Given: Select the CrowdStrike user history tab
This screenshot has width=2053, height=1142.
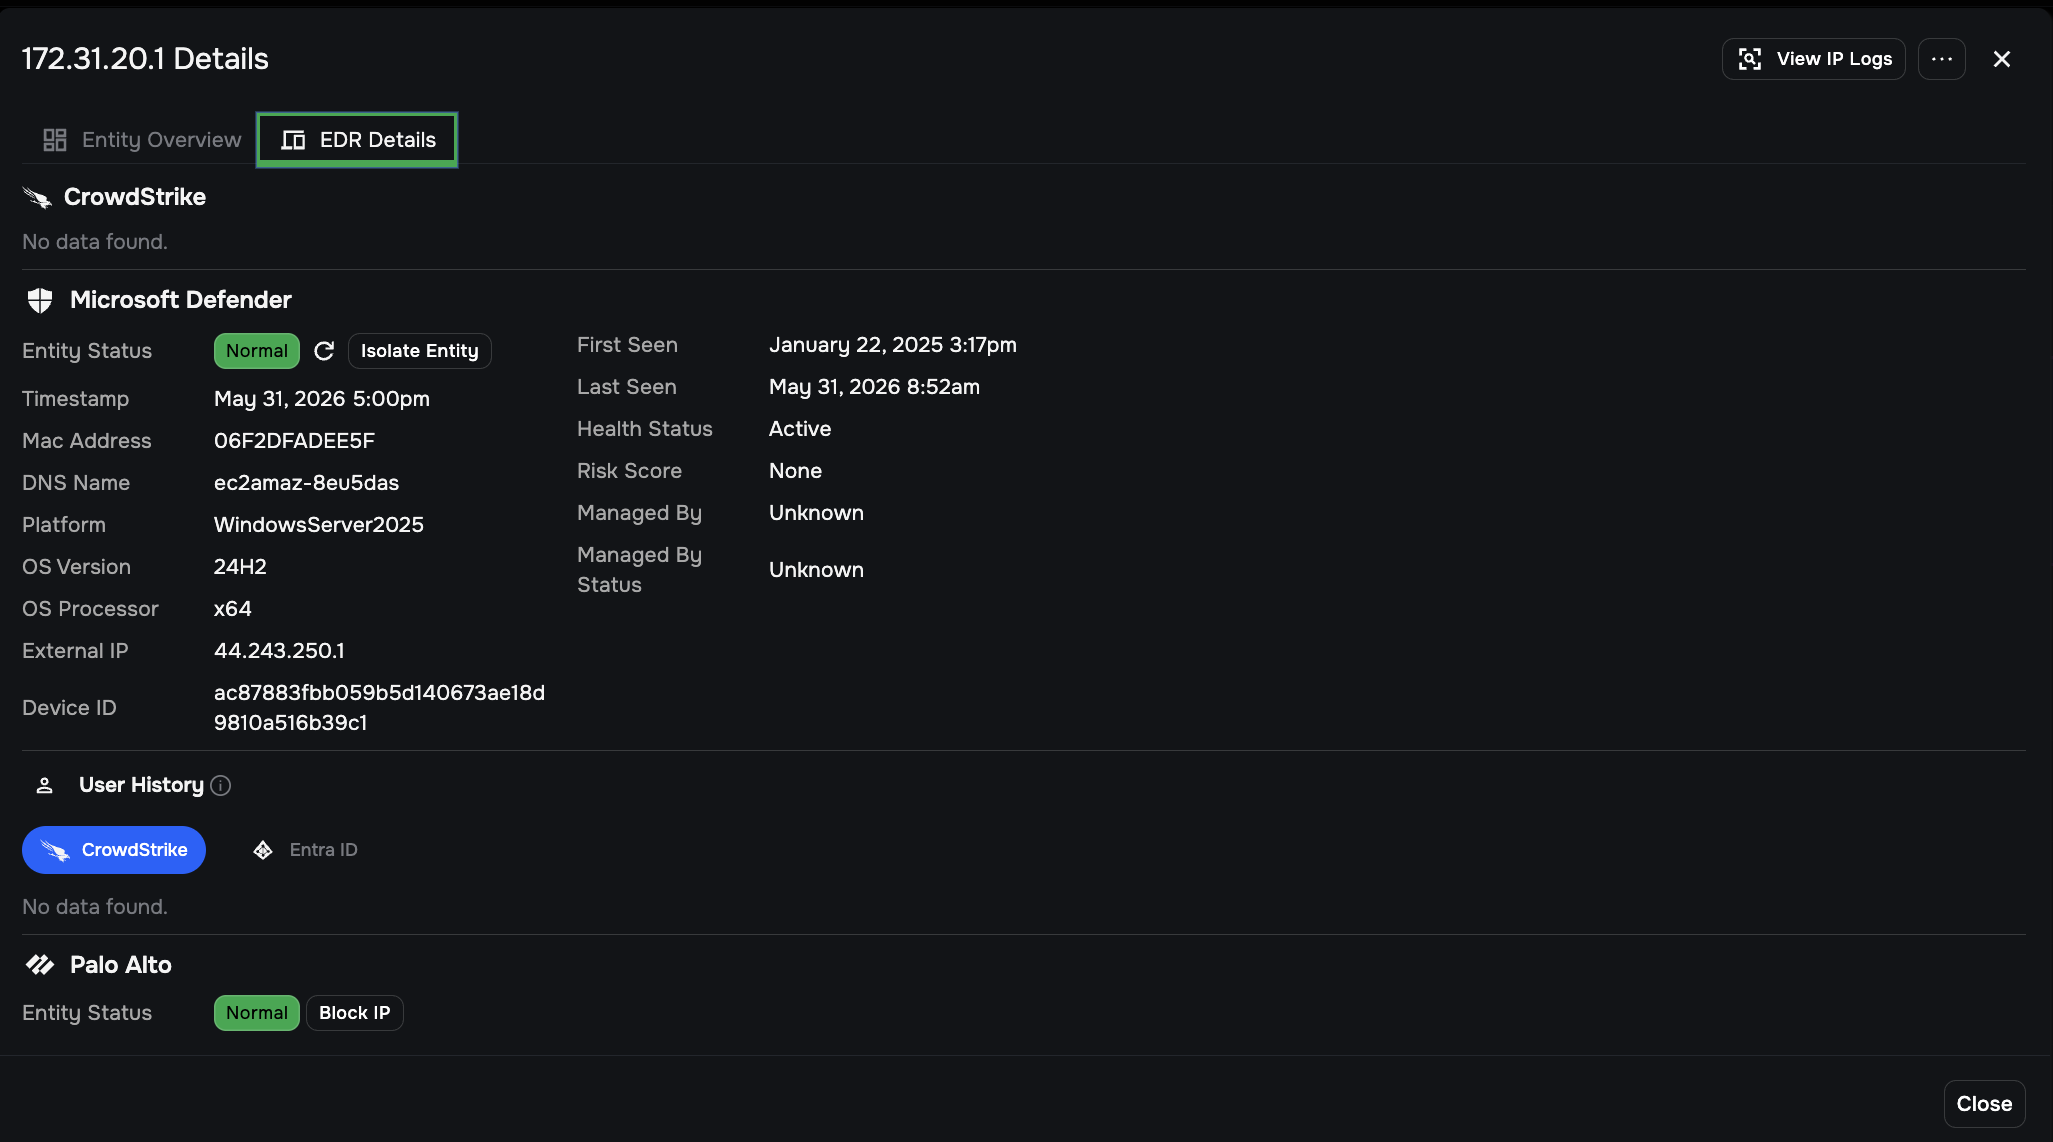Looking at the screenshot, I should [114, 850].
